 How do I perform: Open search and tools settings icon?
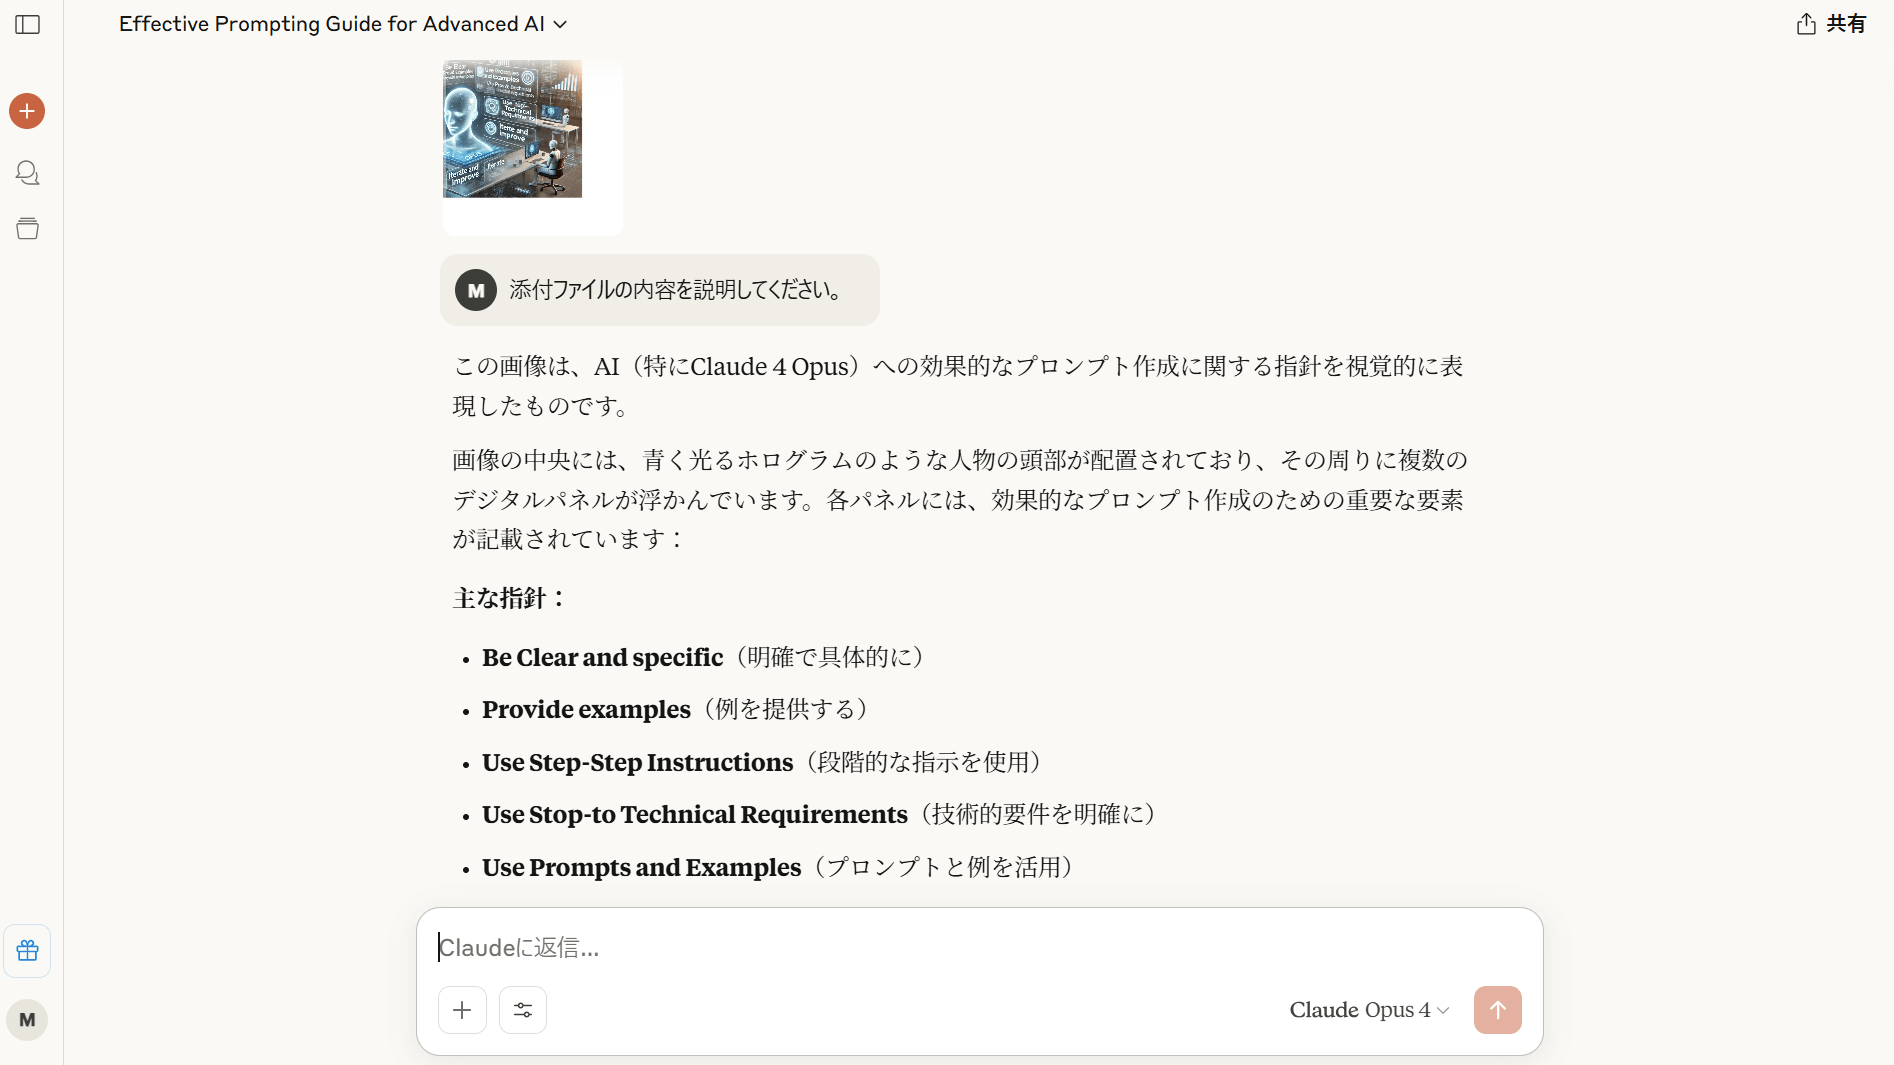[523, 1010]
